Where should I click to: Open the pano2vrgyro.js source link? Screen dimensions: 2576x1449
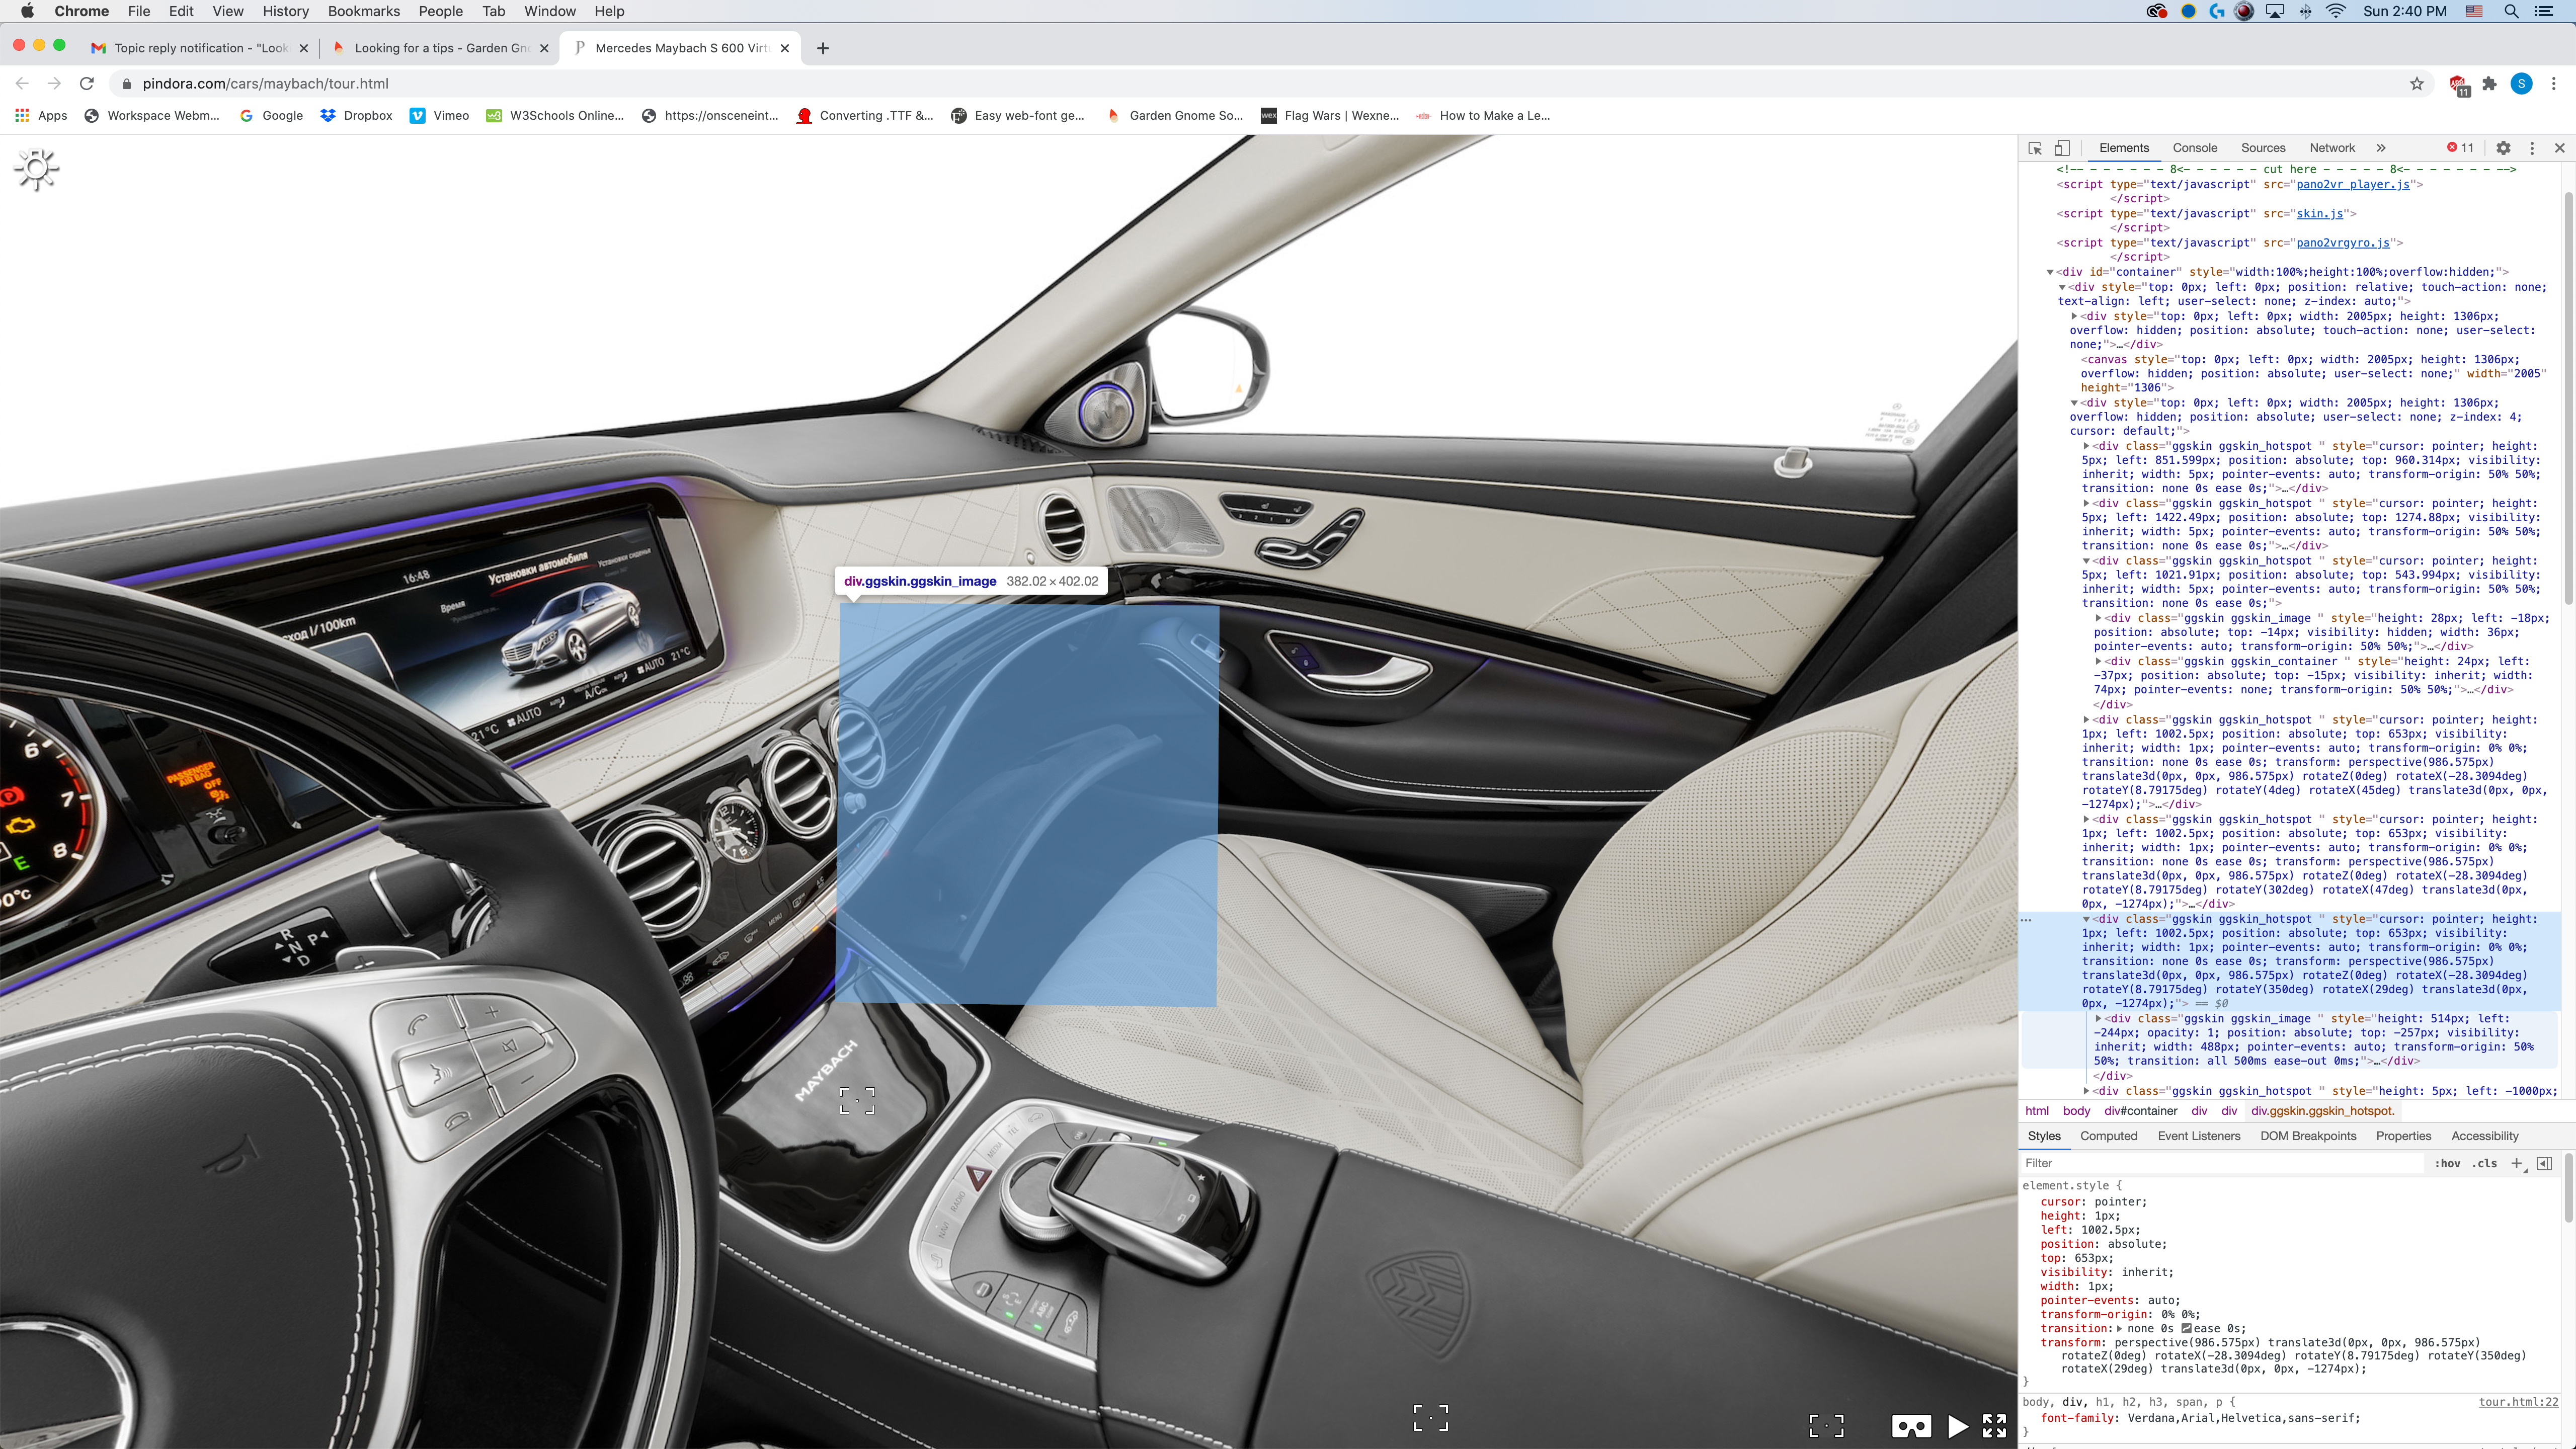(x=2342, y=242)
